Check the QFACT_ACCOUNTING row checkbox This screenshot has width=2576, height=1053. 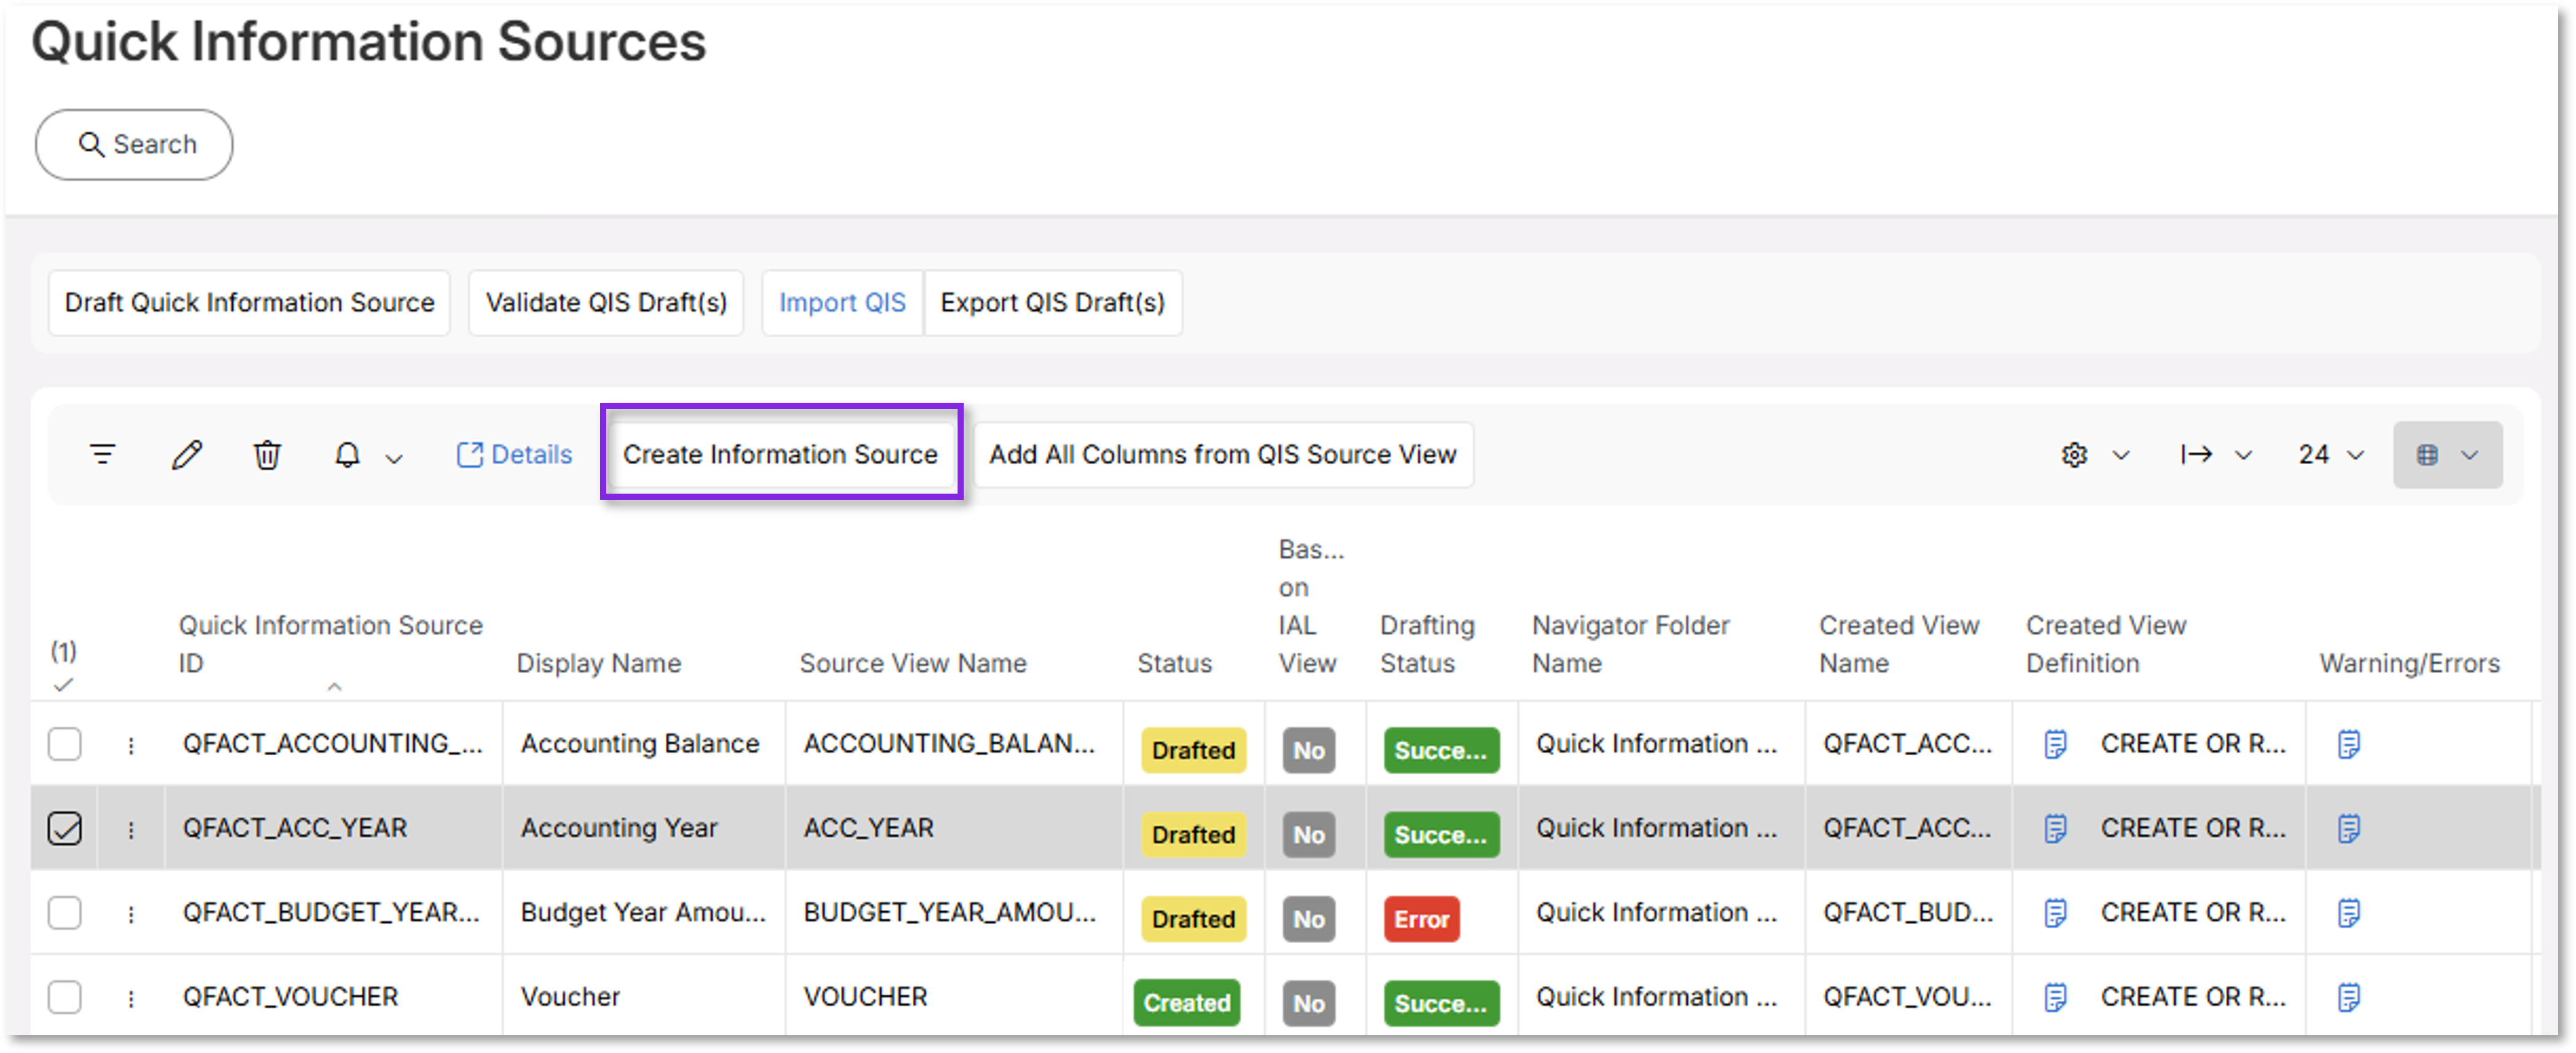pos(65,744)
